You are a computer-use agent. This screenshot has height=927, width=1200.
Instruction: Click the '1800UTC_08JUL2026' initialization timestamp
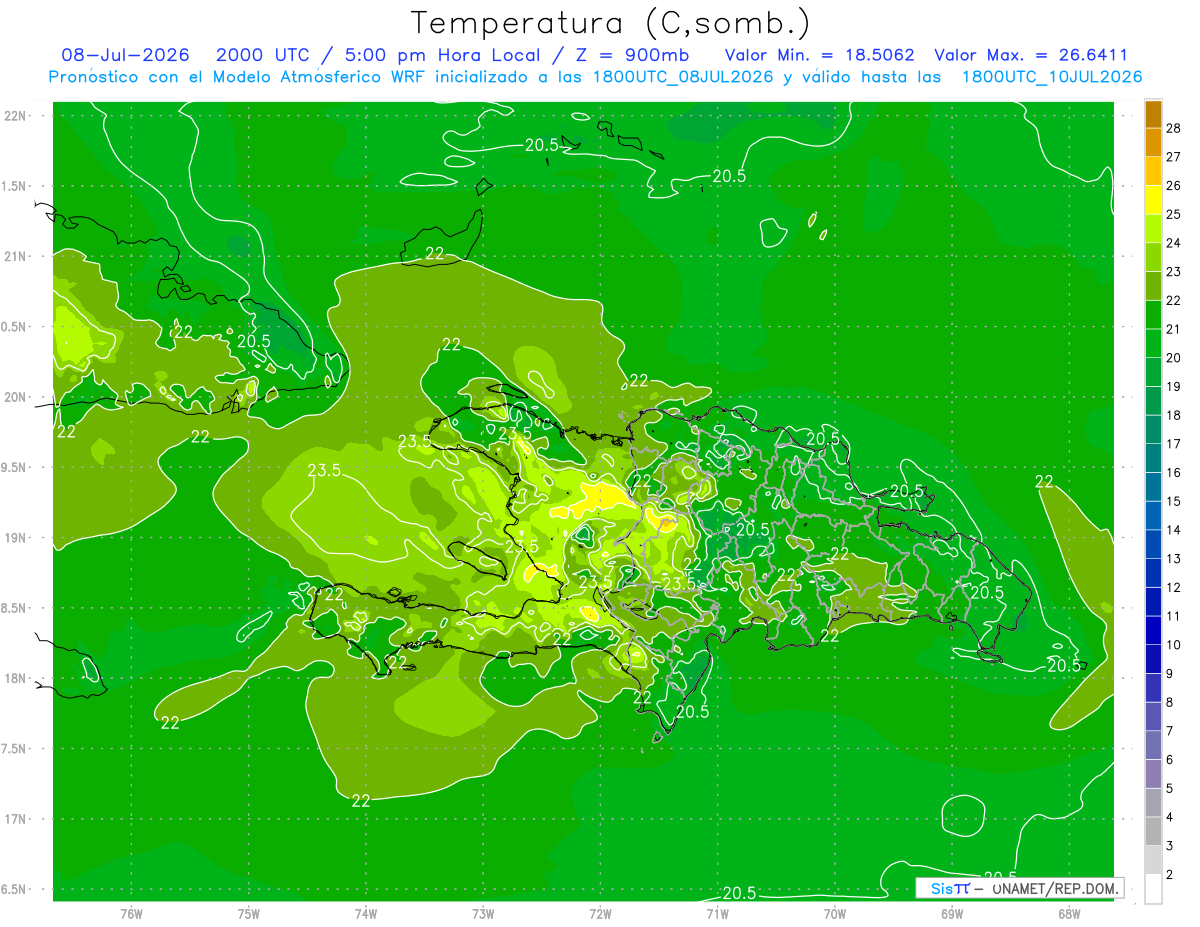click(x=679, y=77)
